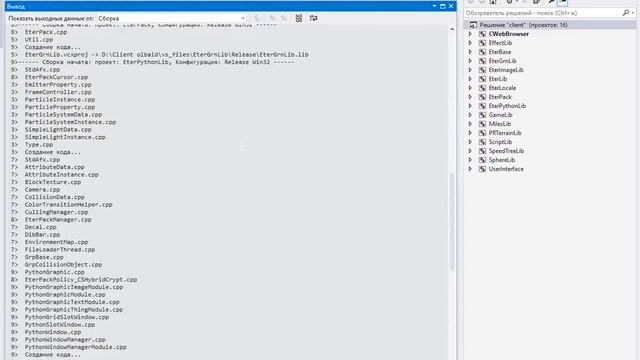The height and width of the screenshot is (360, 640).
Task: Click output line "EterPackCursor.cpp"
Action: (56, 77)
